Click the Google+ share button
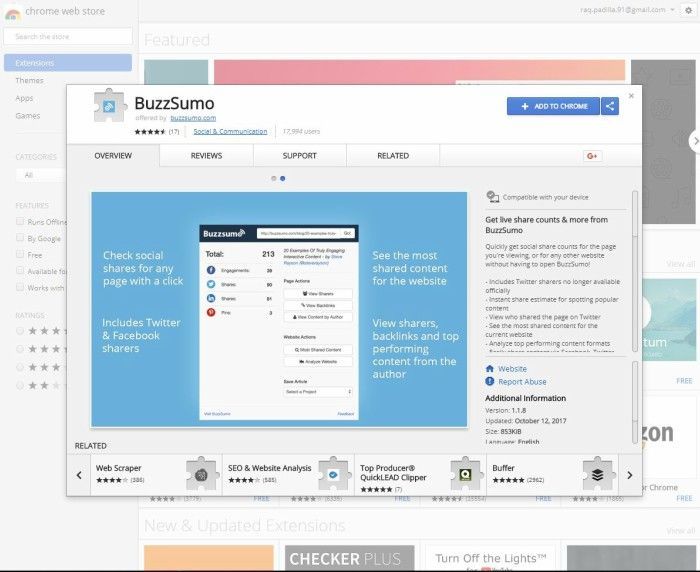 592,156
